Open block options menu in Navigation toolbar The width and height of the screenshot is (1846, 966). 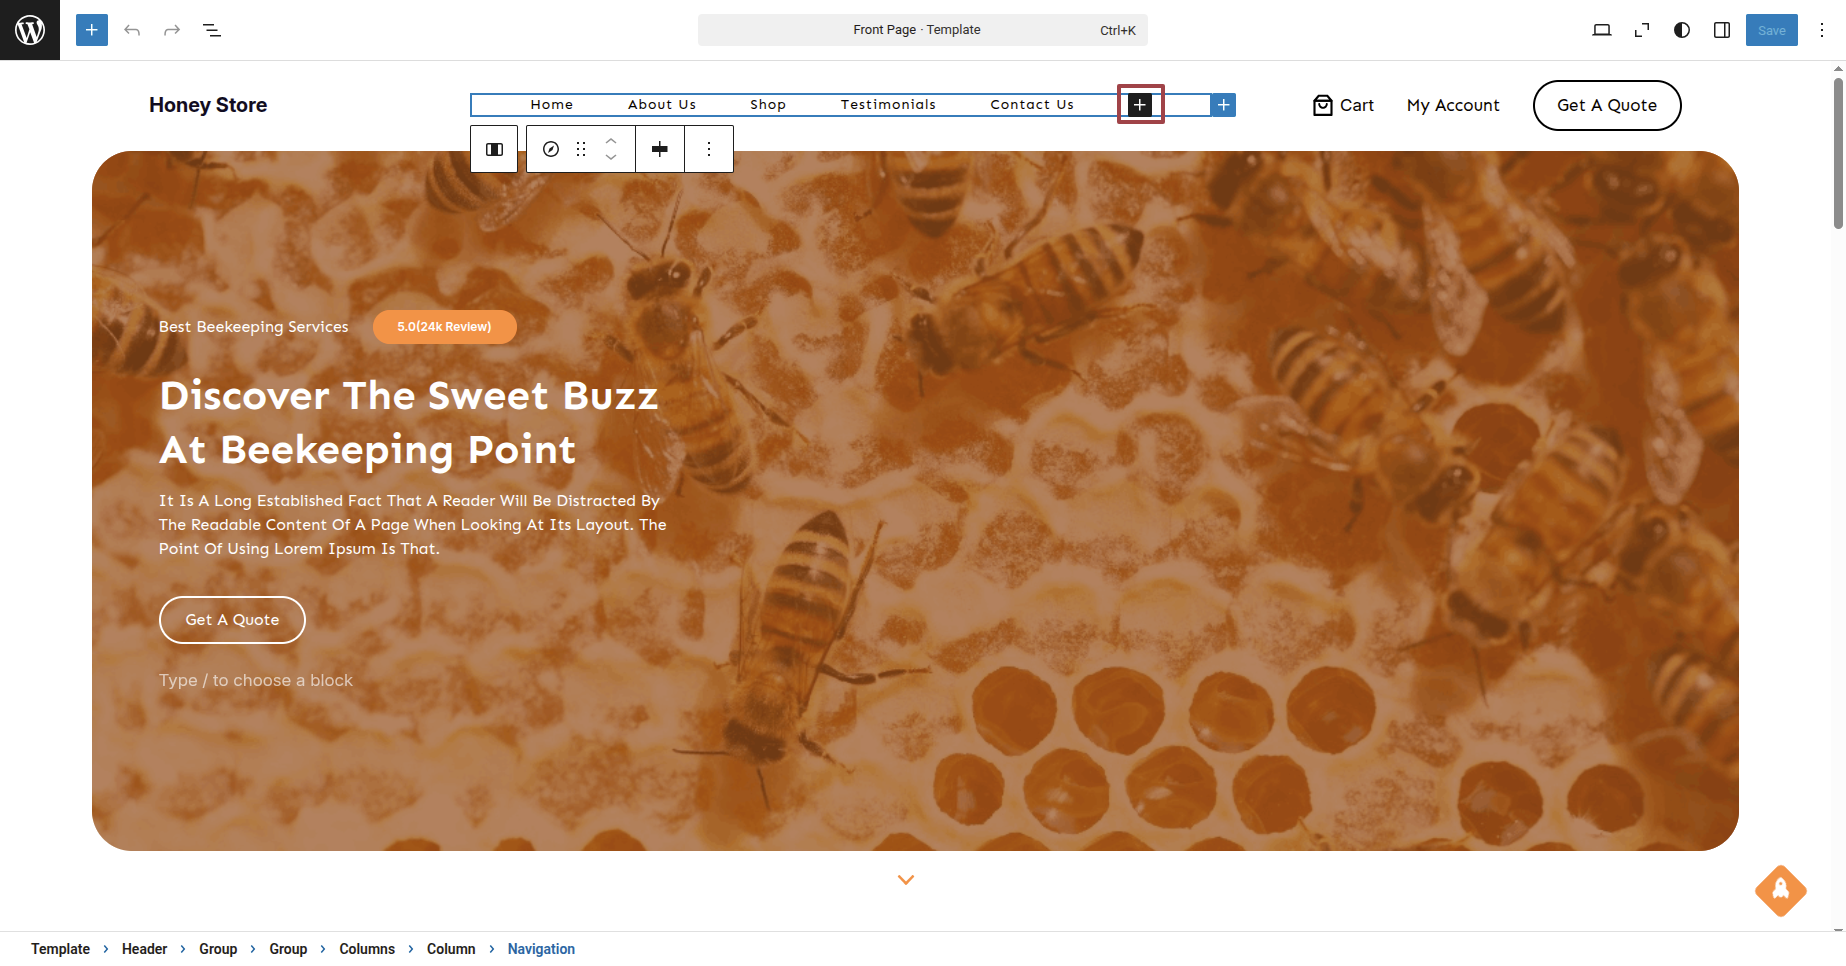point(709,149)
